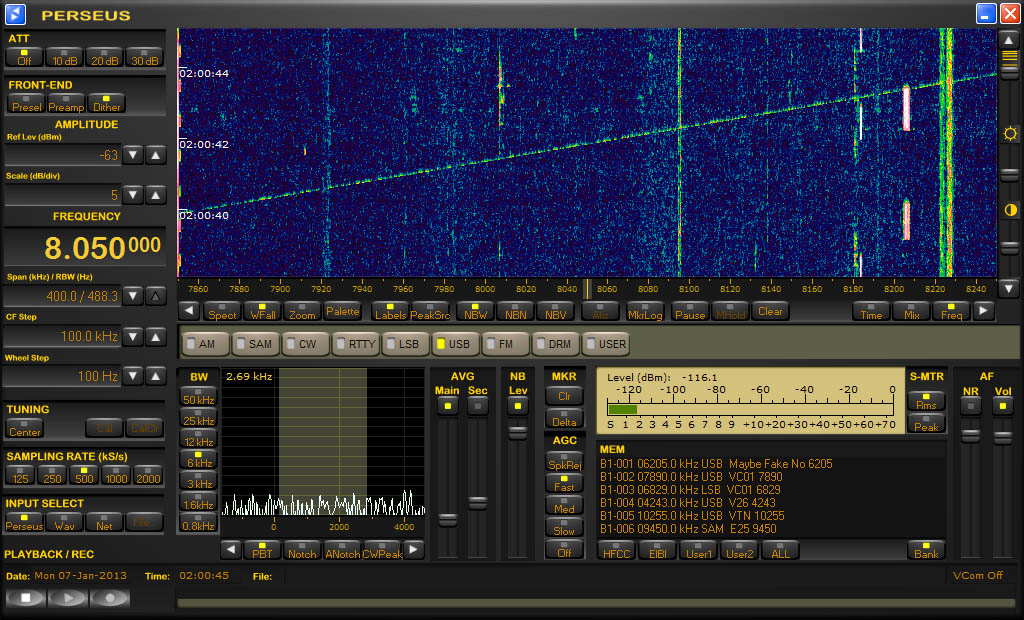Increase Wheel Step with up arrow
Viewport: 1024px width, 620px height.
pos(155,376)
